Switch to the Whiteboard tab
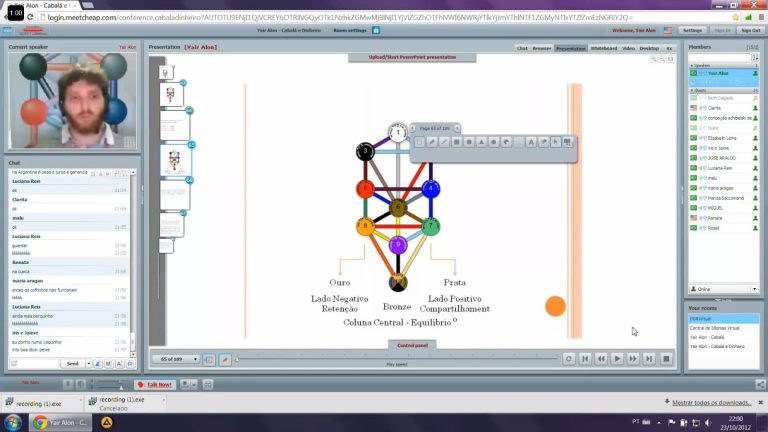Screen dimensions: 768x432 click(x=604, y=48)
